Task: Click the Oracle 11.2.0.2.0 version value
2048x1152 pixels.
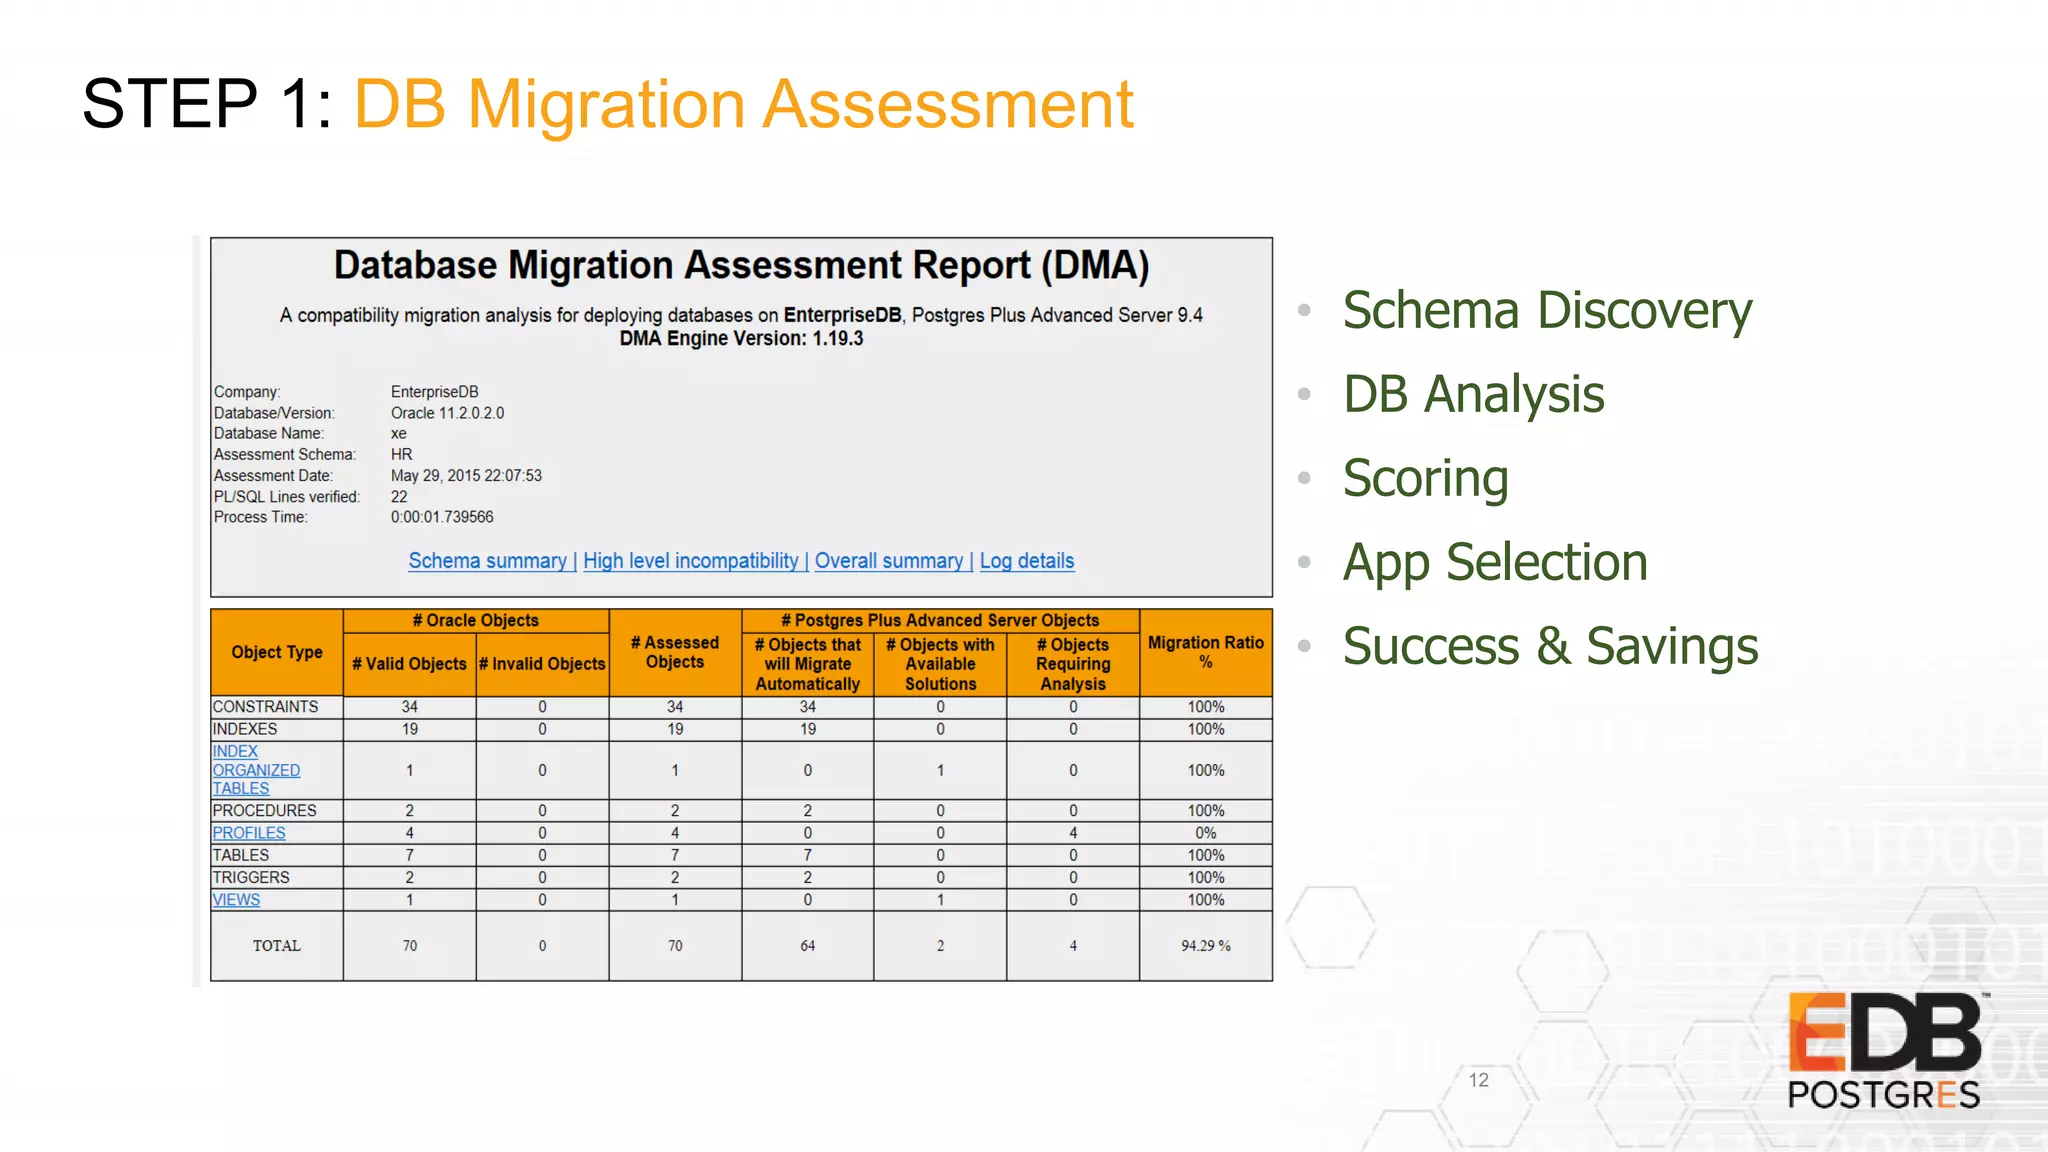Action: [448, 413]
